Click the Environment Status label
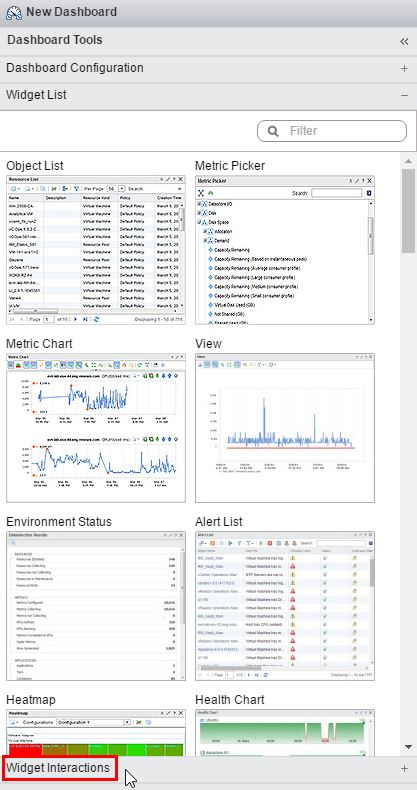The image size is (417, 790). coord(59,521)
